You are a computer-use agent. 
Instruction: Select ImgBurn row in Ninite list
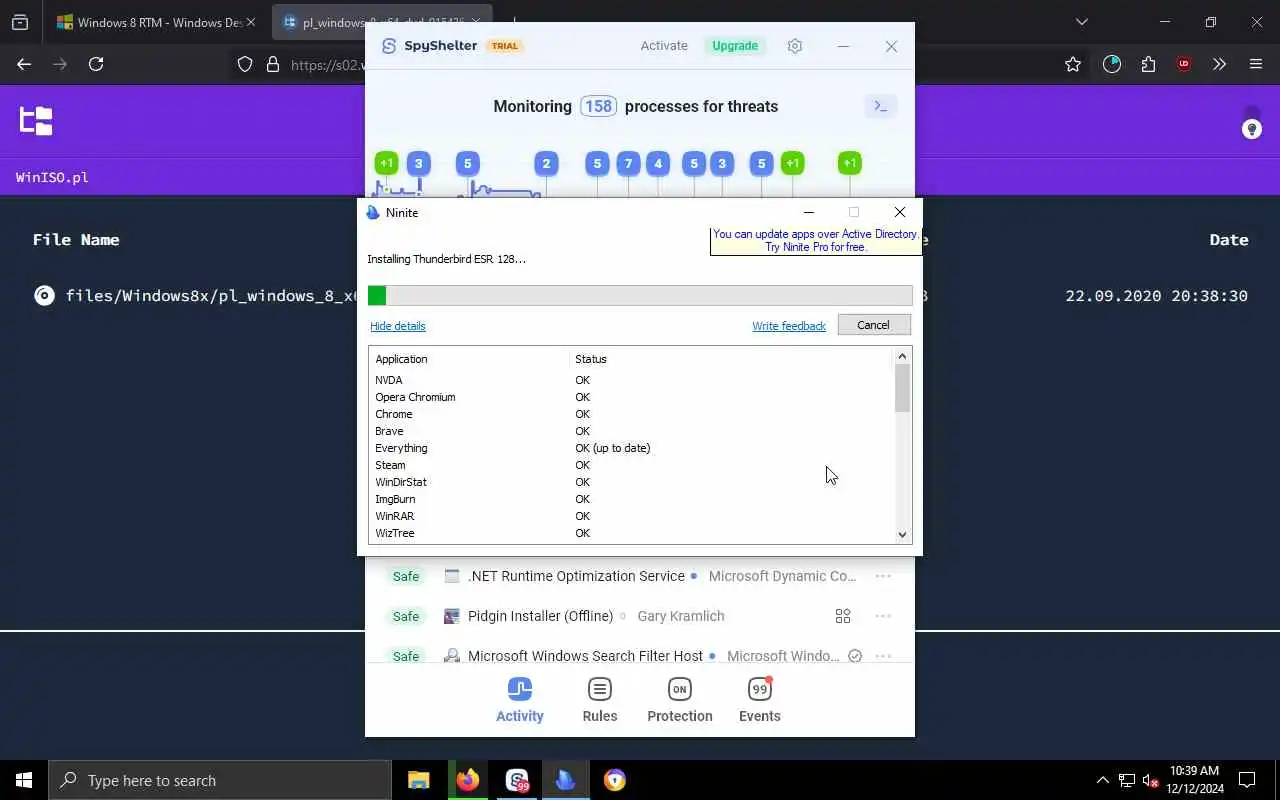click(x=631, y=499)
